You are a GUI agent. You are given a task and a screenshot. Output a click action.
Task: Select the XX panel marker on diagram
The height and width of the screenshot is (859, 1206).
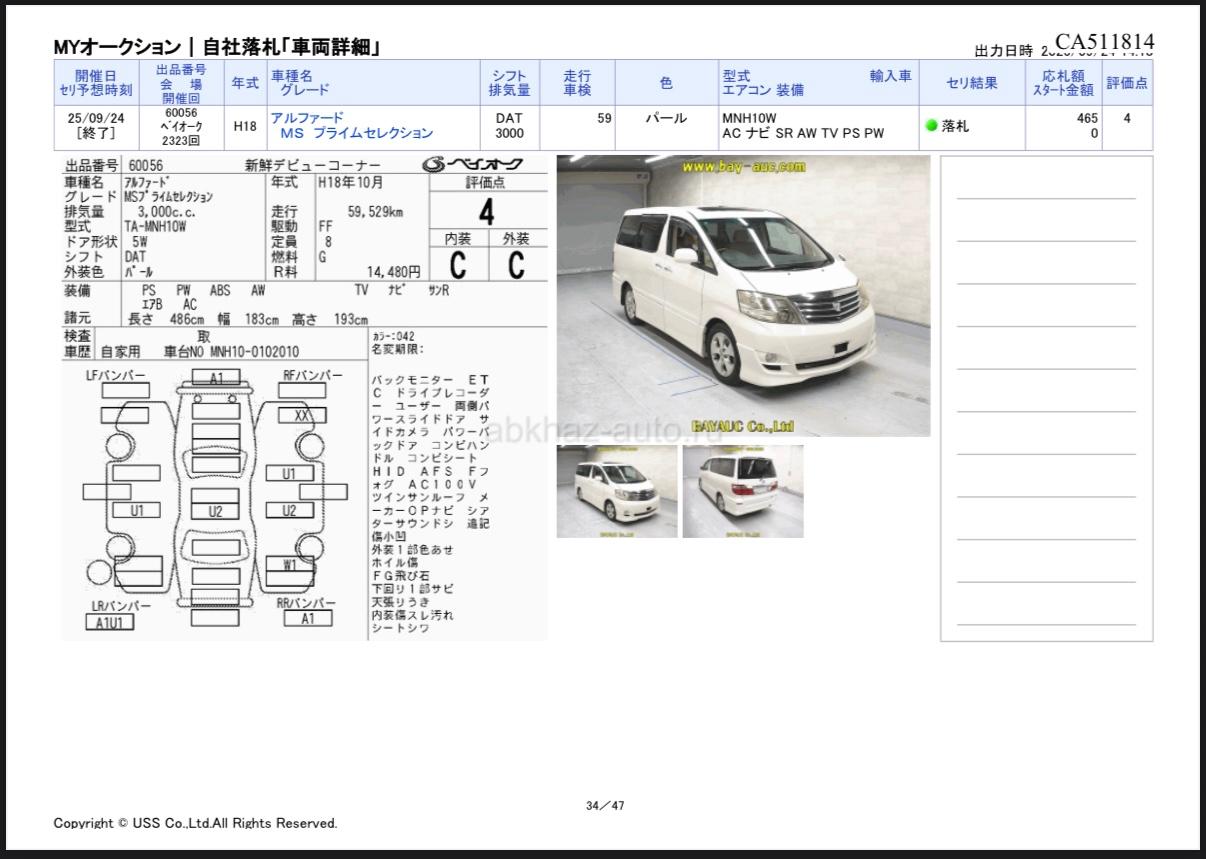point(301,415)
